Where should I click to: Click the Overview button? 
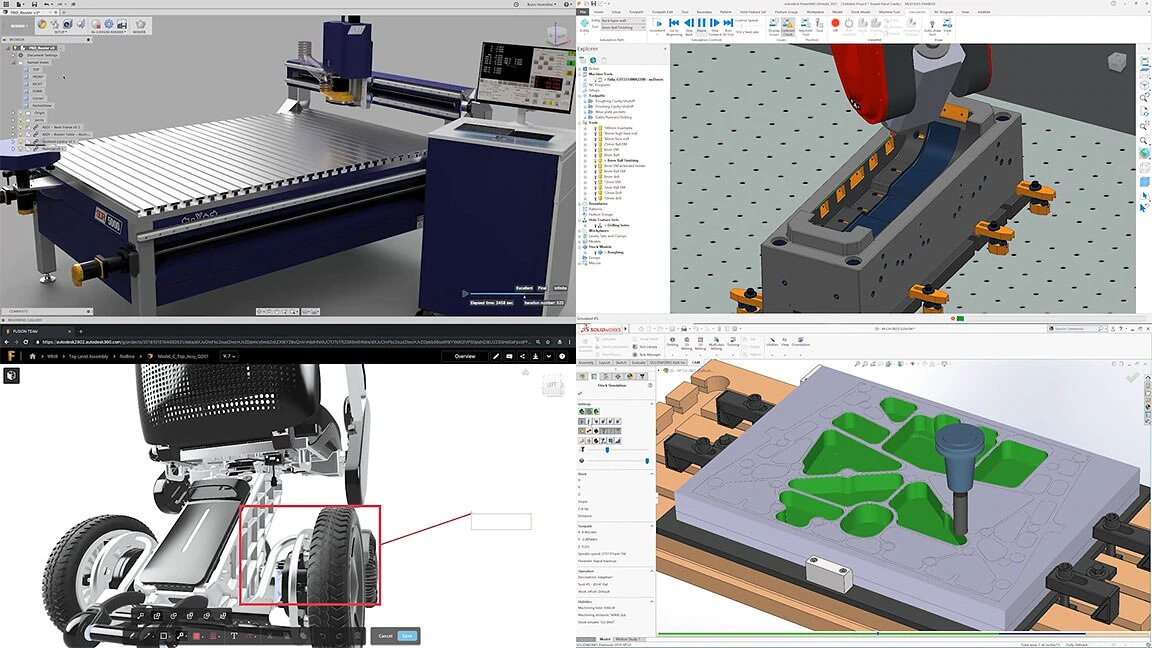464,356
